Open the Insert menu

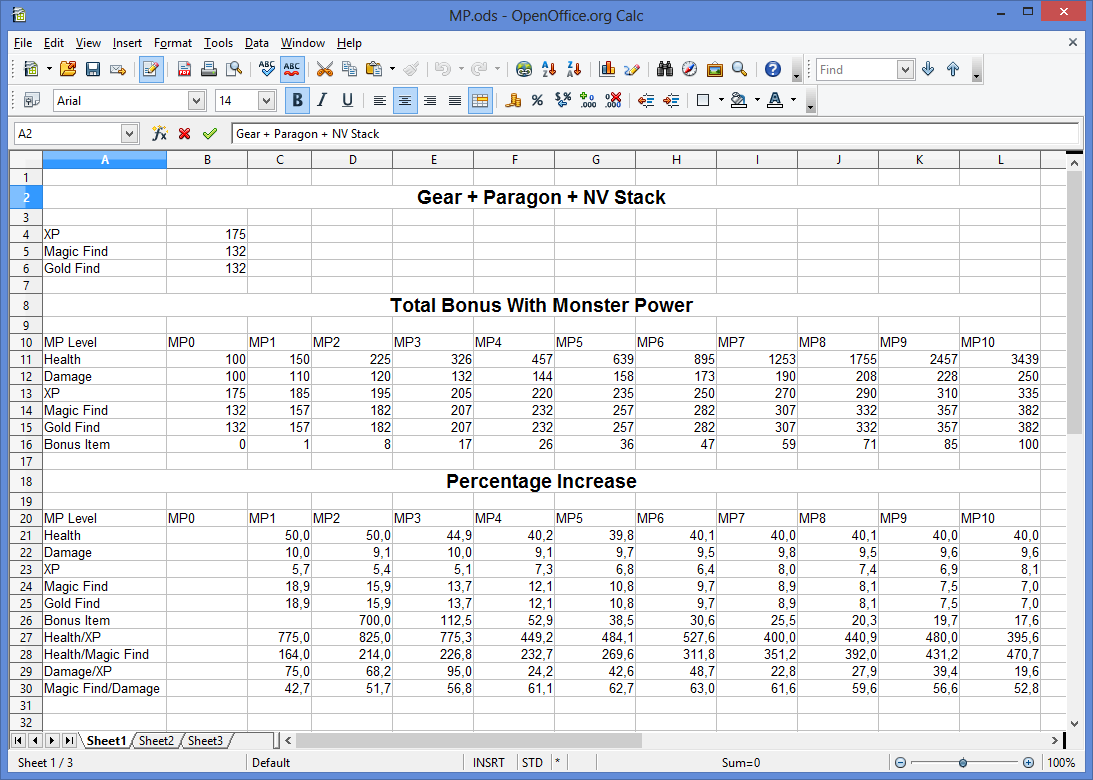[127, 43]
